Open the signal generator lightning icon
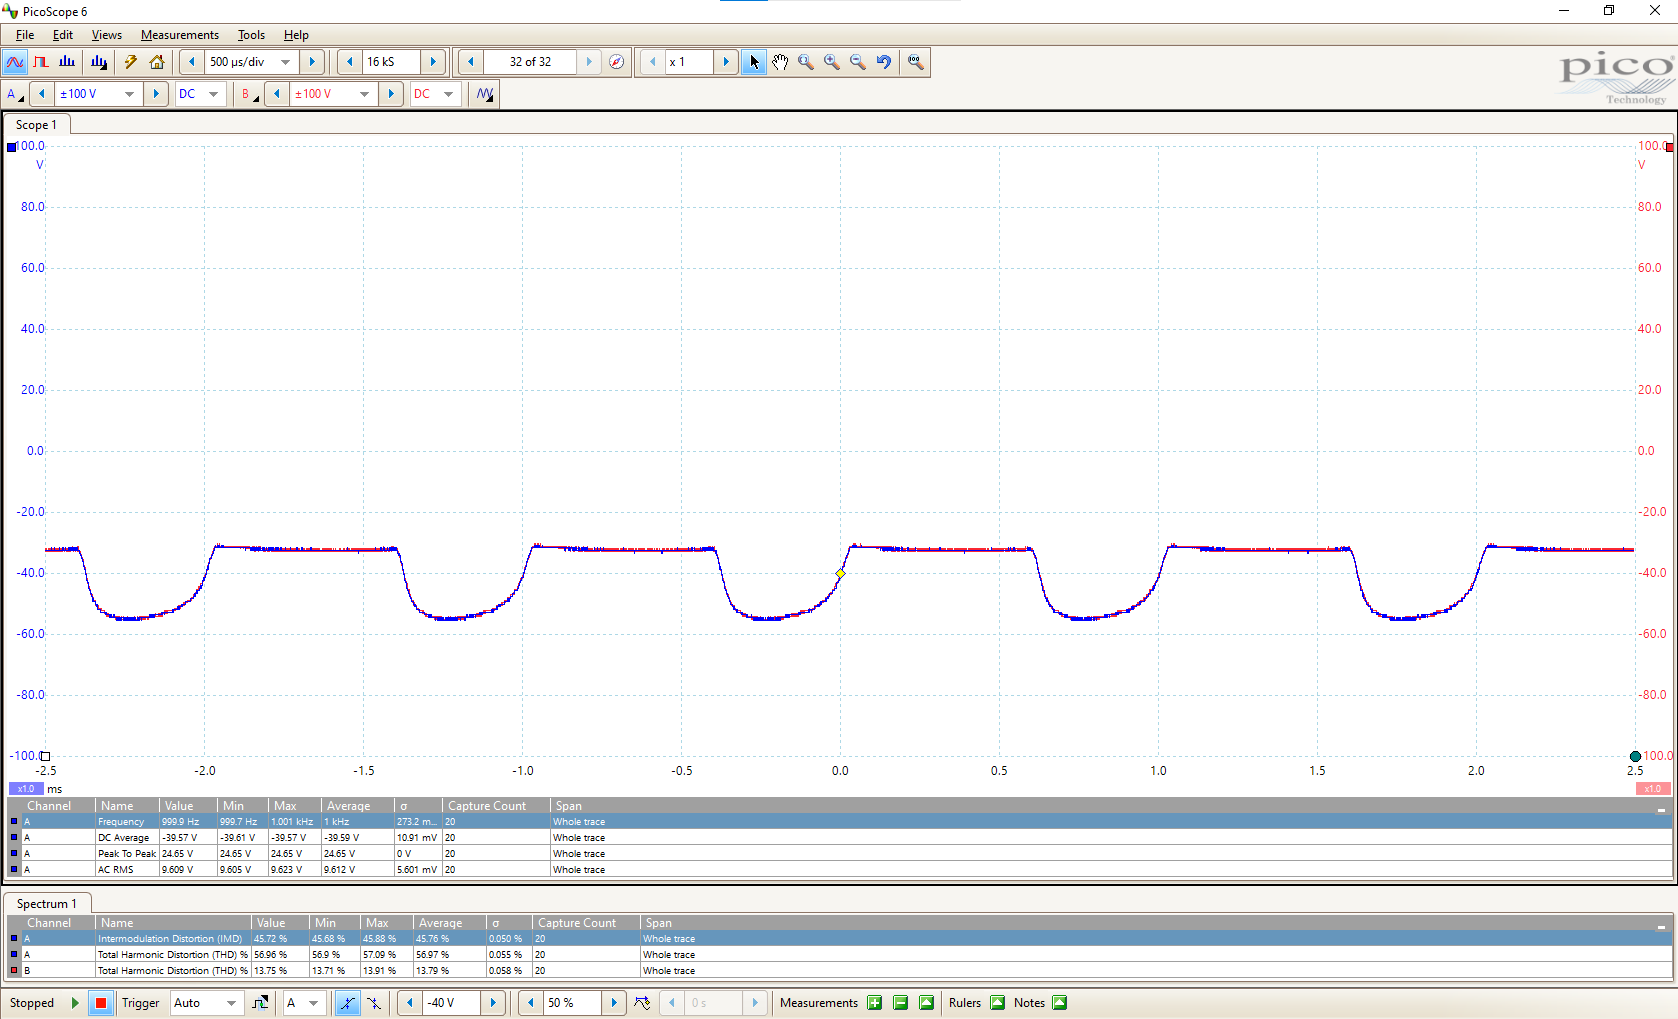 (131, 62)
